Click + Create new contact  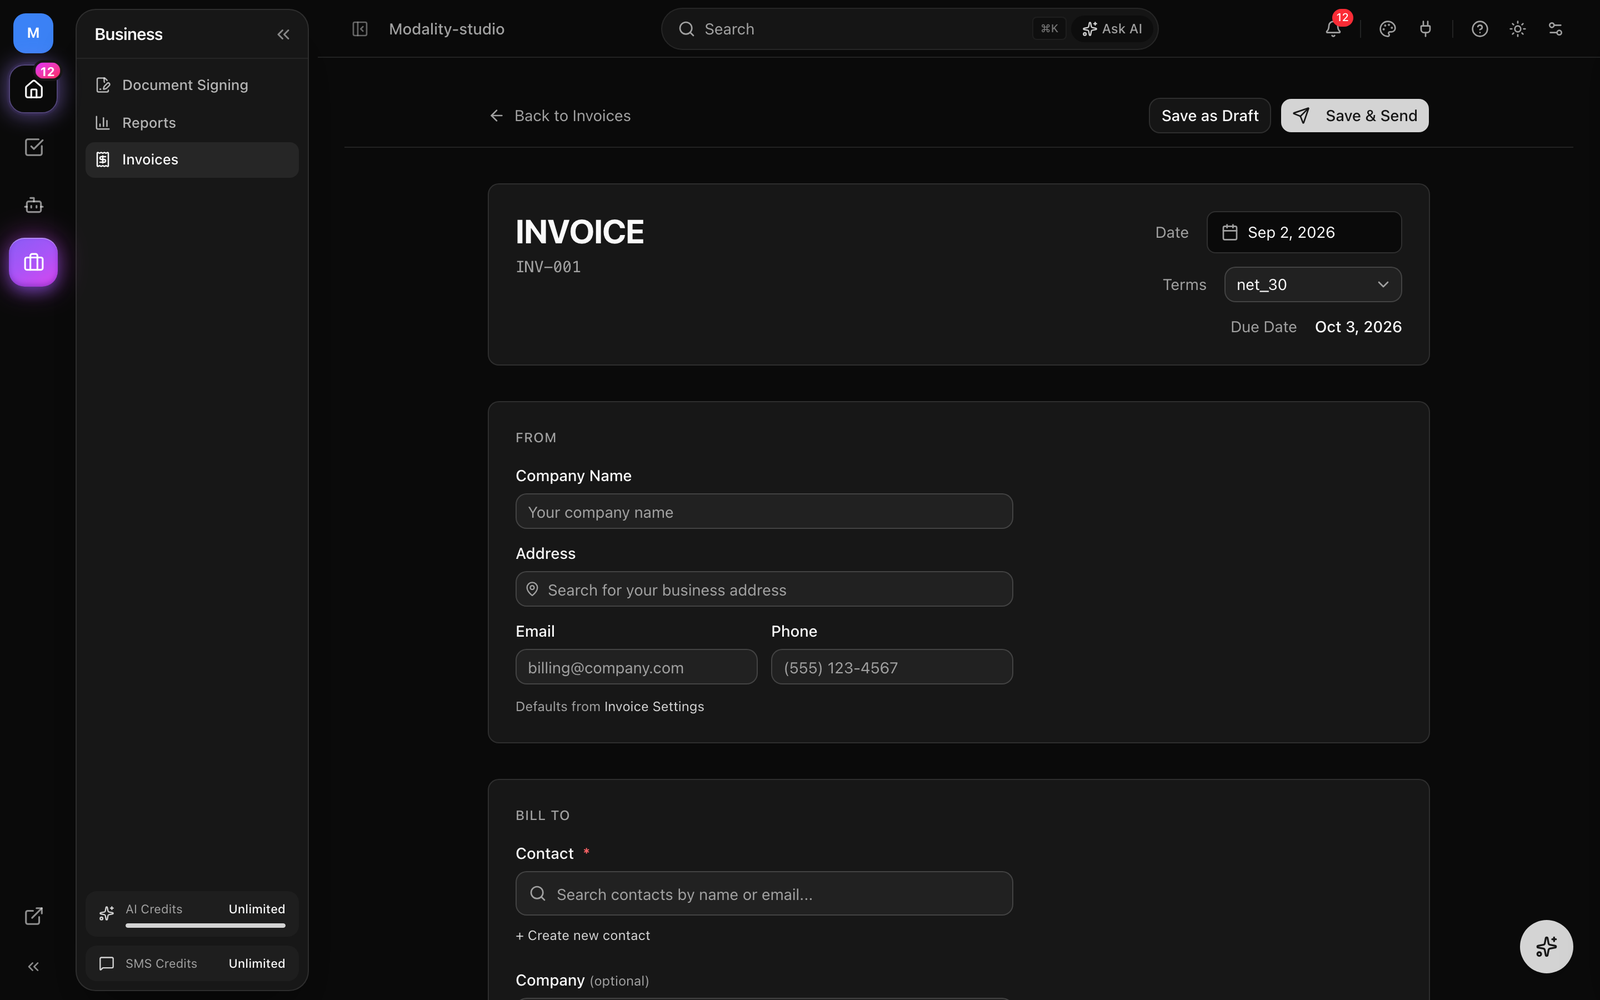(x=583, y=936)
